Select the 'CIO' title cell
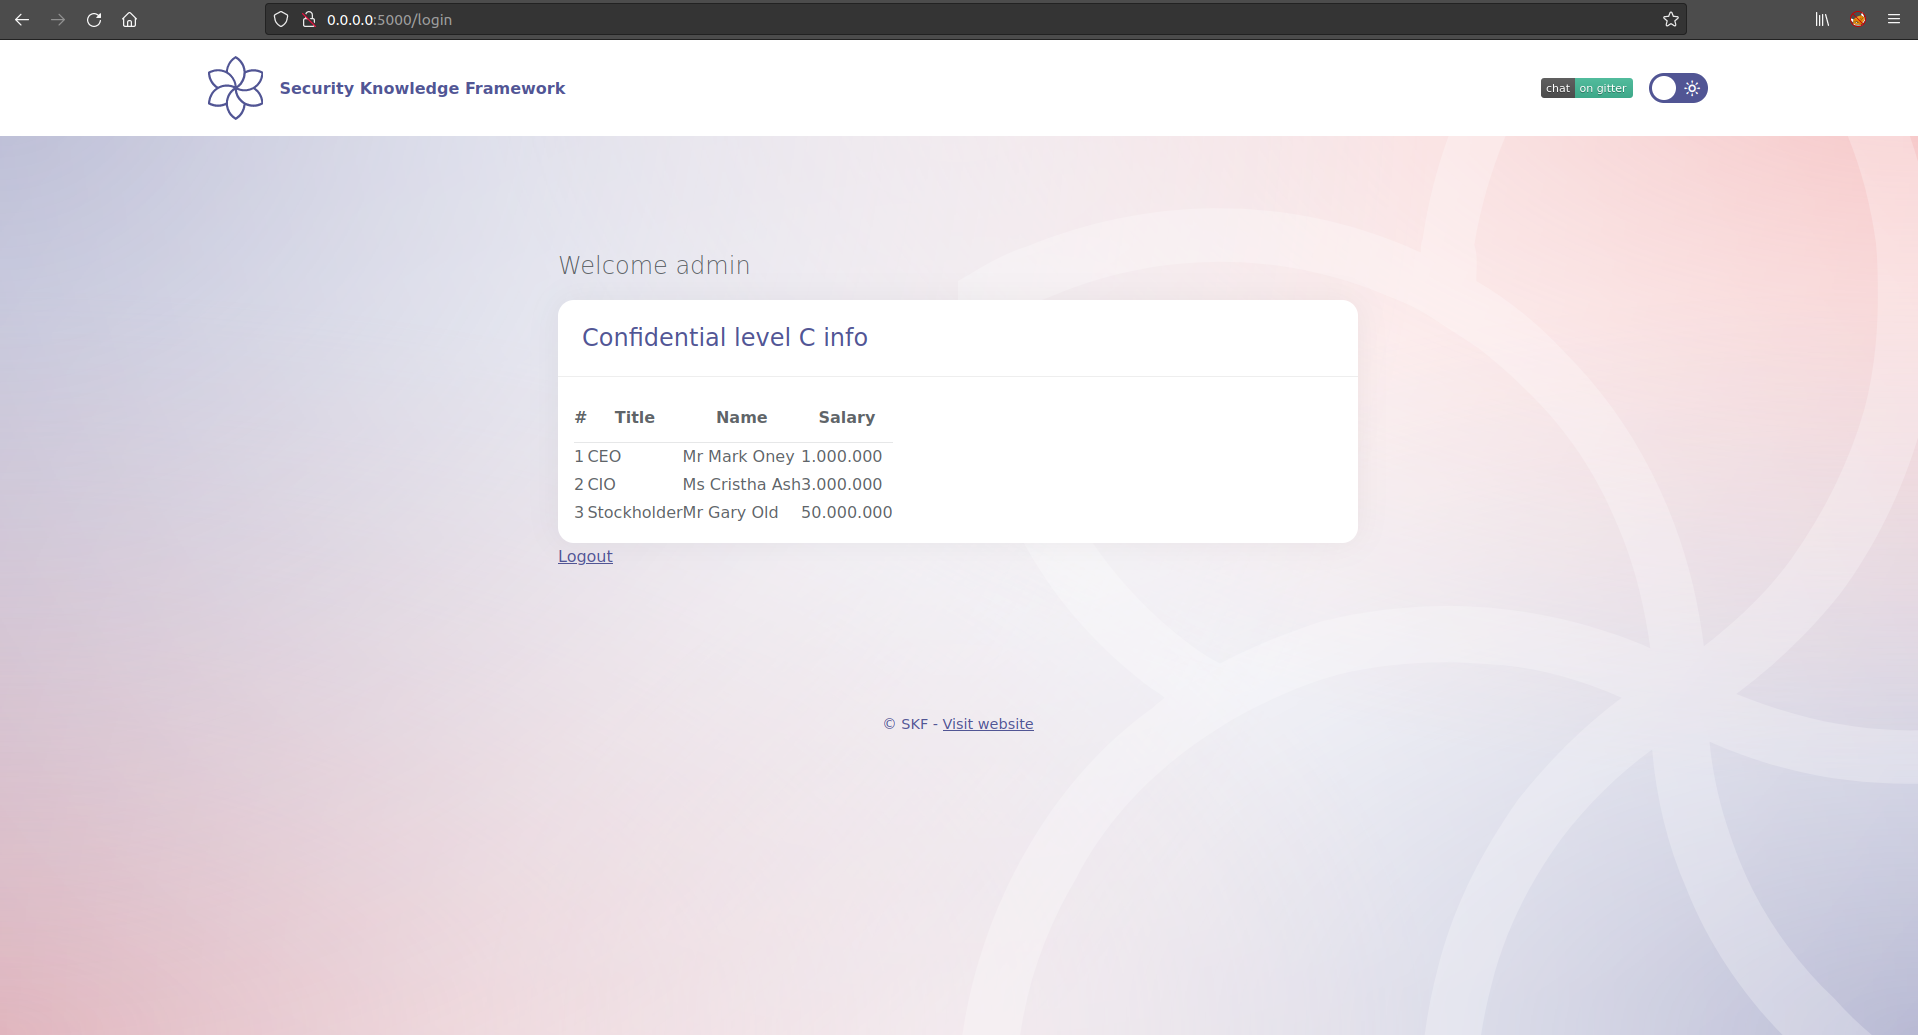 601,484
